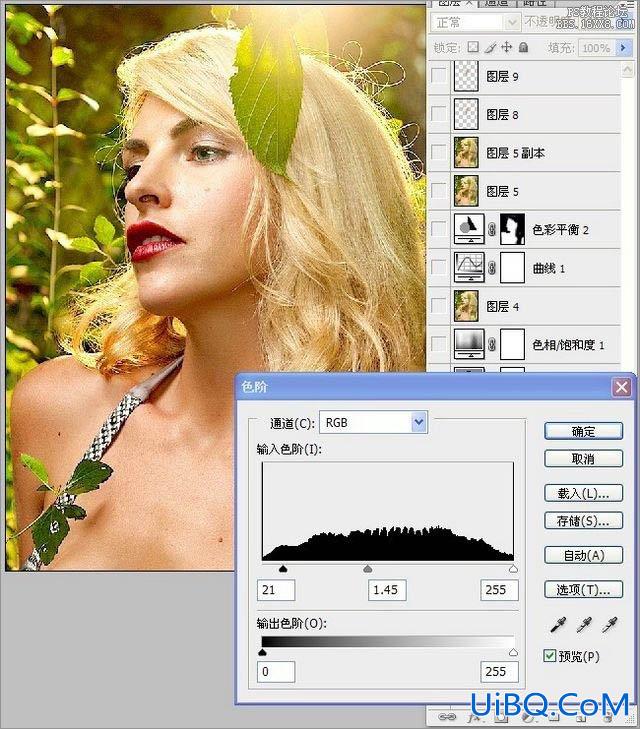Click the 自动(A) auto button

click(583, 555)
